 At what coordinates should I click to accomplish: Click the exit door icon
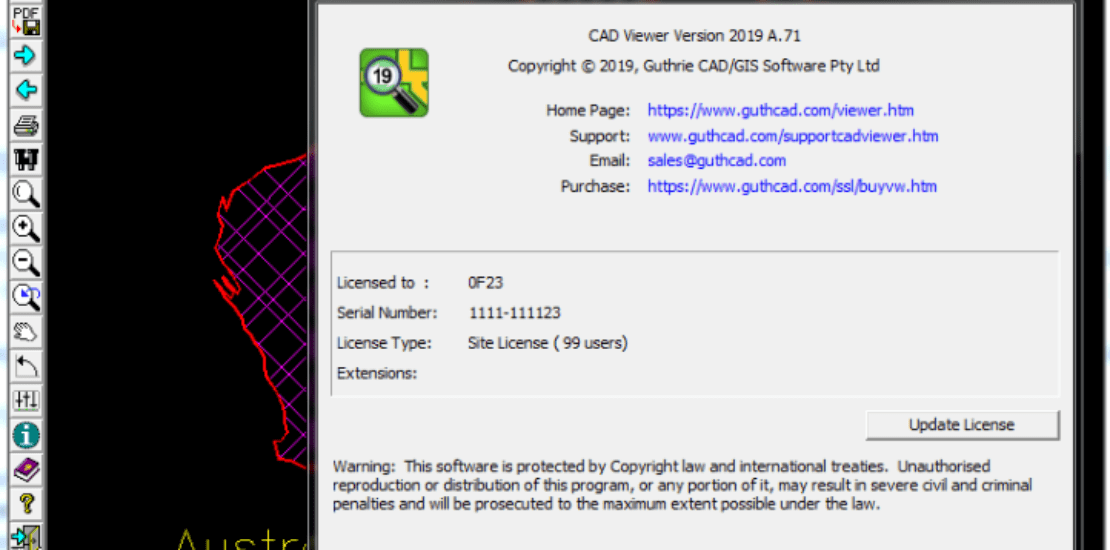(x=26, y=537)
